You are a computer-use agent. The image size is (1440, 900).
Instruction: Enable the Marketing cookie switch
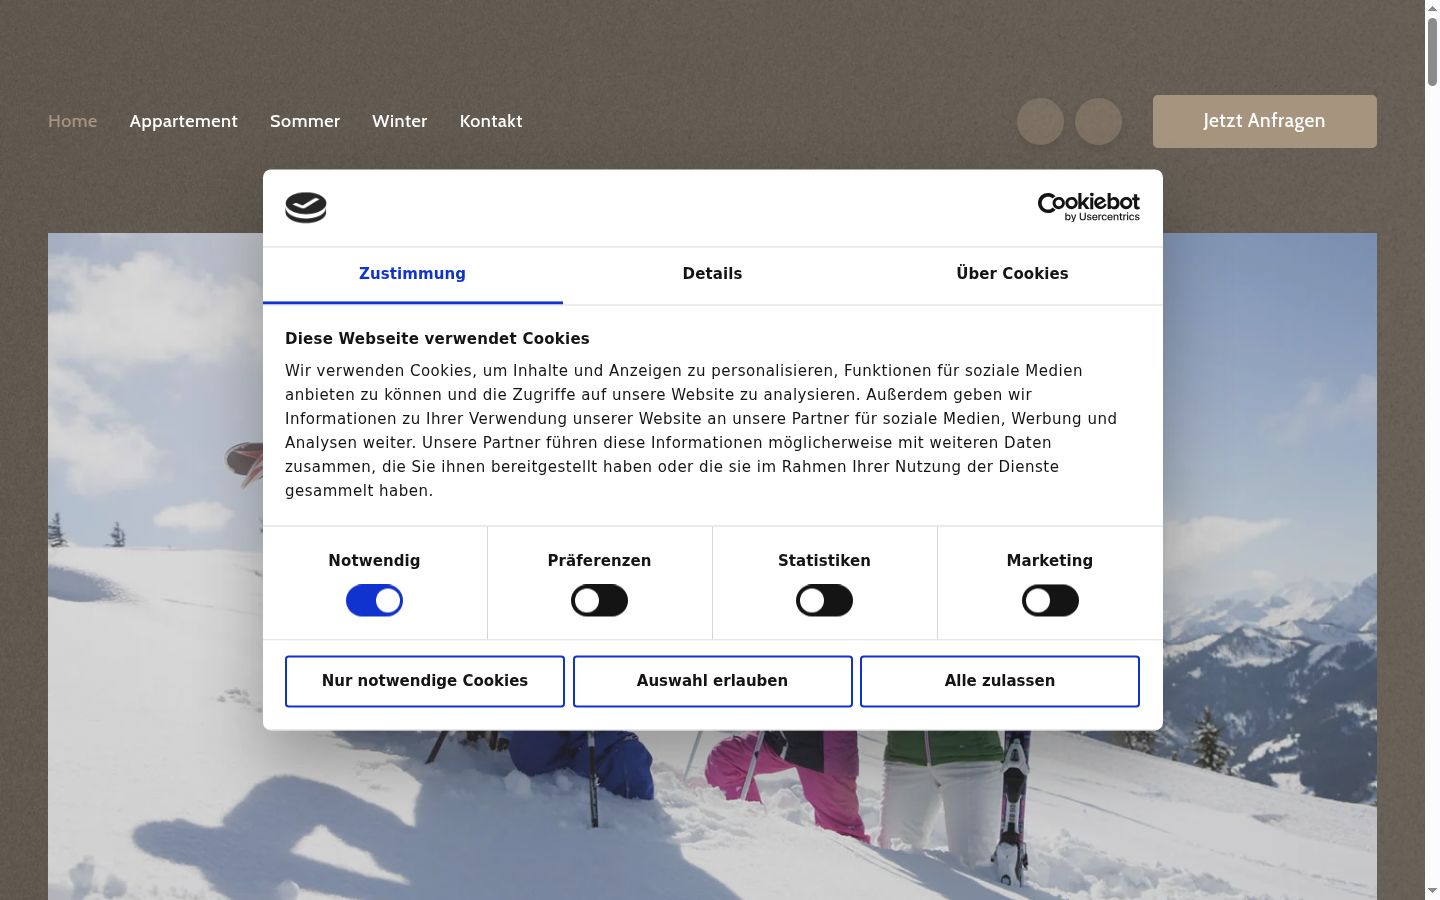tap(1050, 600)
